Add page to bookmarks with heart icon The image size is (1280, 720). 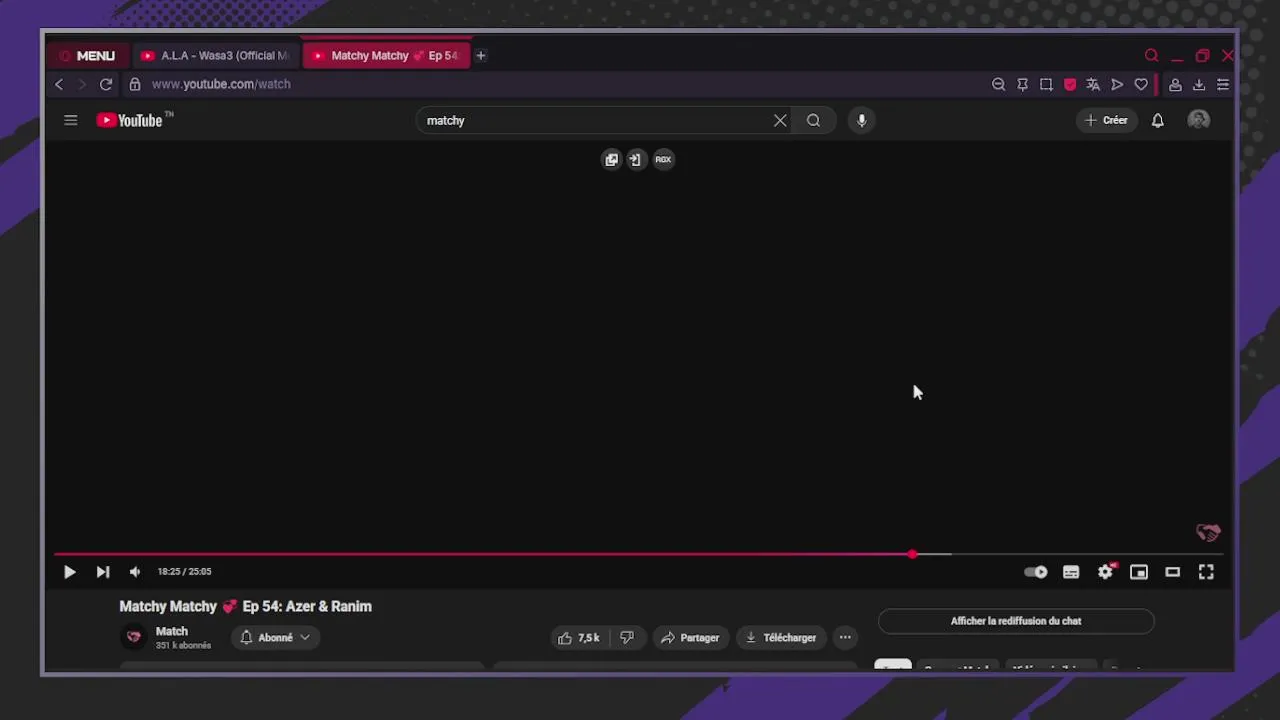[x=1141, y=85]
